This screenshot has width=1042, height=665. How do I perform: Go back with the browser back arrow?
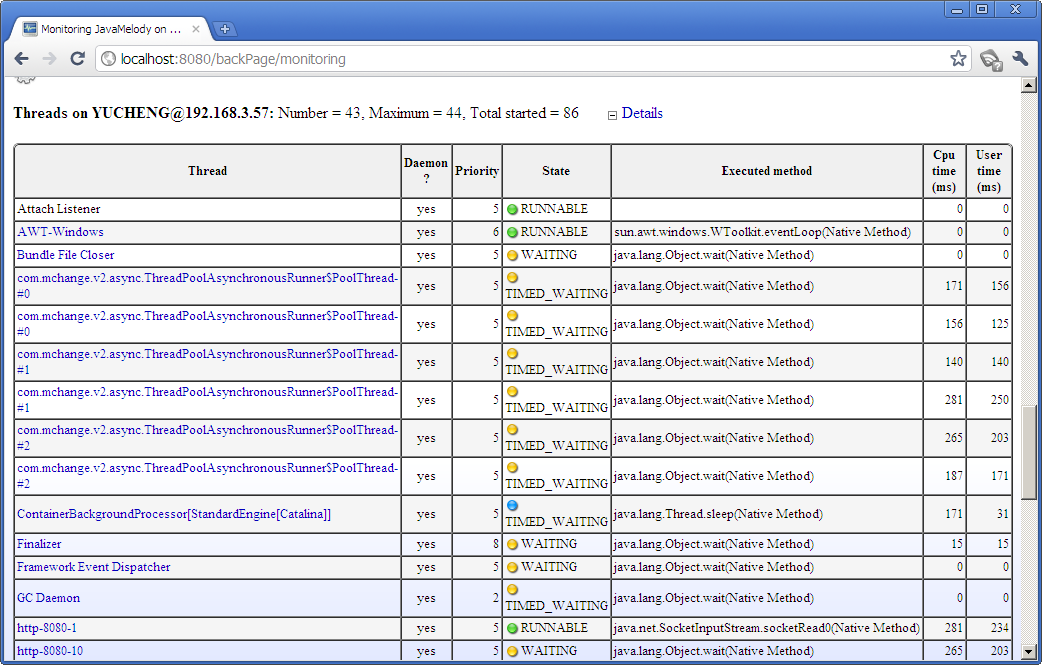tap(21, 58)
